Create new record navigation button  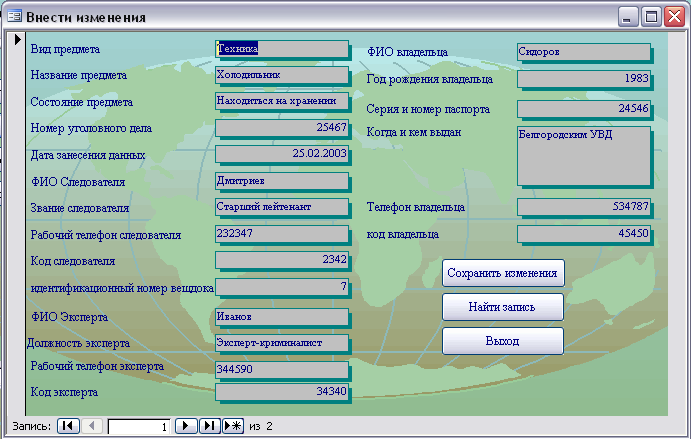233,426
